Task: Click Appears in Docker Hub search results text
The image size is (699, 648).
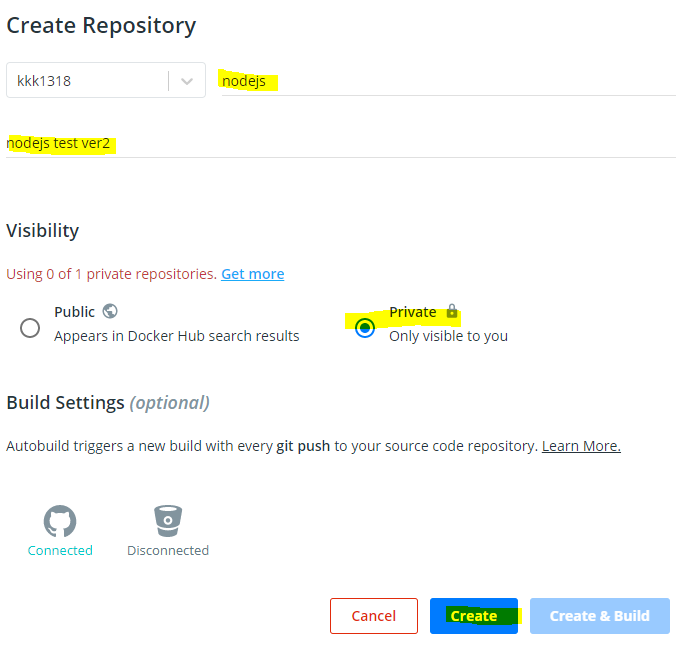Action: [x=177, y=336]
